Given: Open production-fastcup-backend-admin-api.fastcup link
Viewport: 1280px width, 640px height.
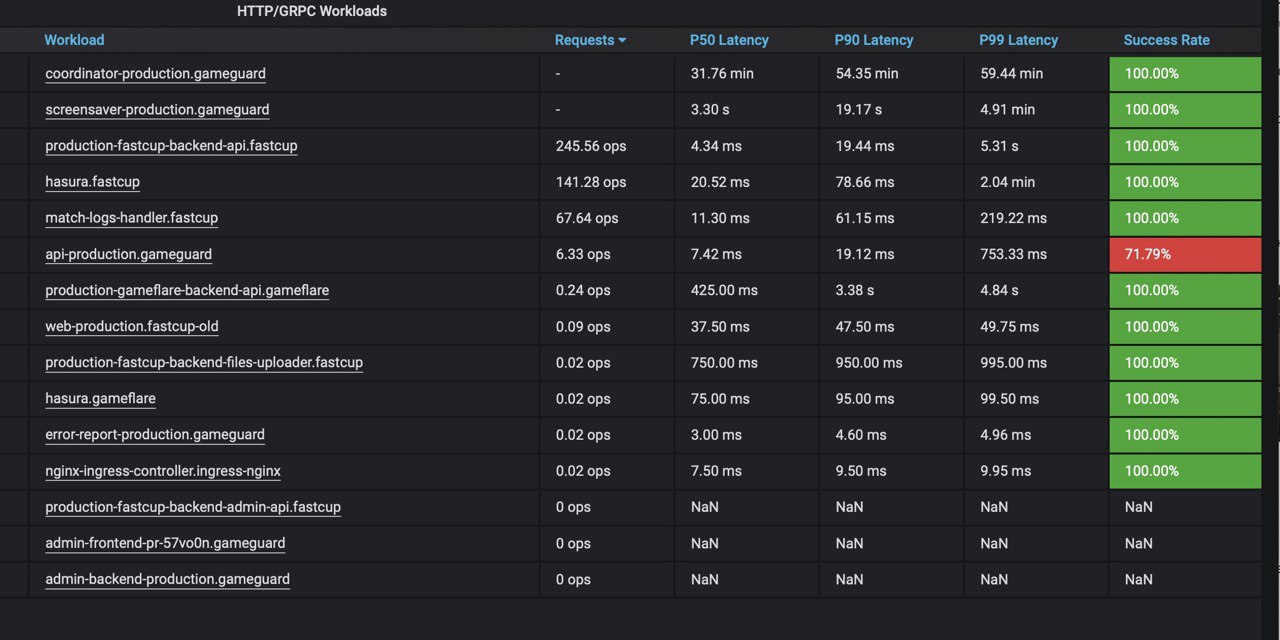Looking at the screenshot, I should pos(193,507).
